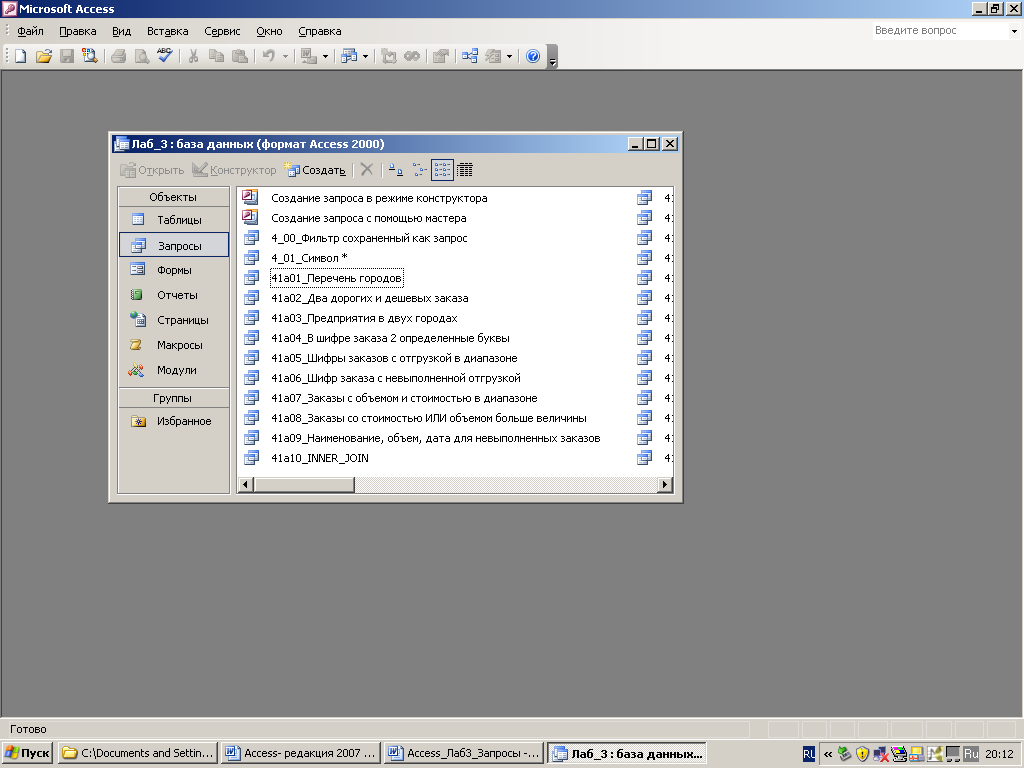Click the New database toolbar icon
1024x768 pixels.
pyautogui.click(x=20, y=56)
